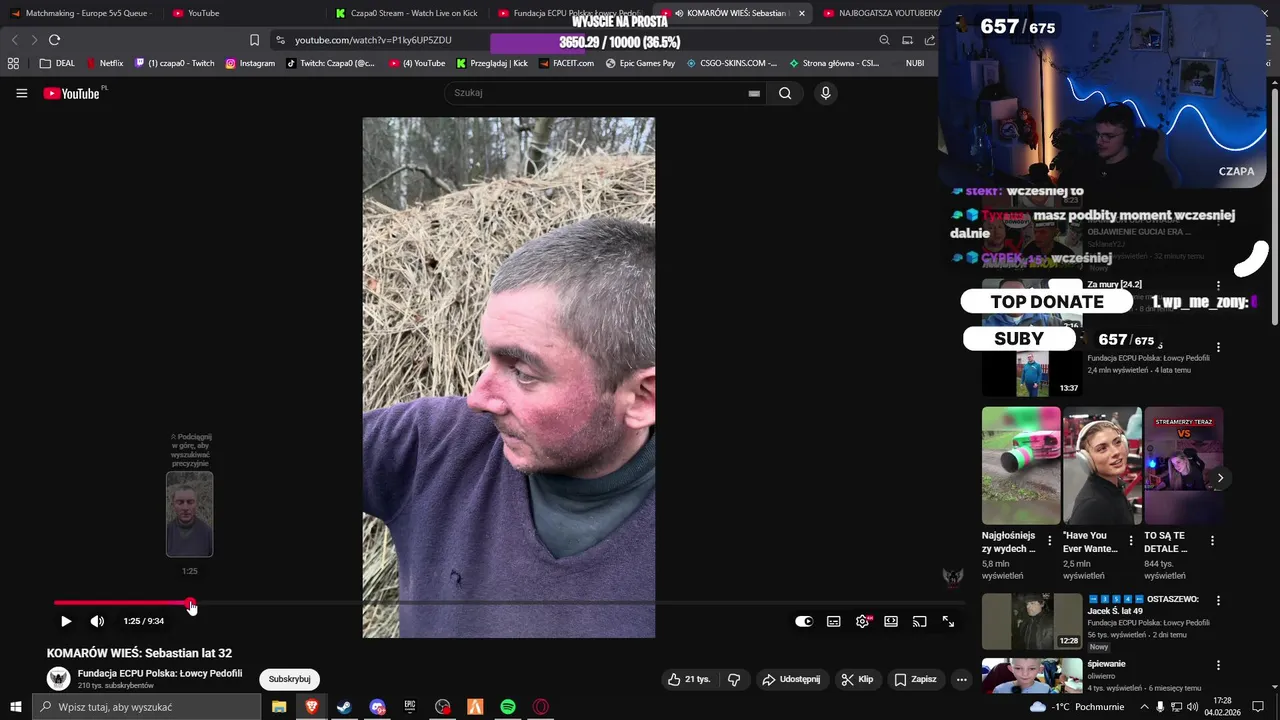Switch to the Czapa0 Stream Kick tab
Screen dimensions: 1280x720
408,13
